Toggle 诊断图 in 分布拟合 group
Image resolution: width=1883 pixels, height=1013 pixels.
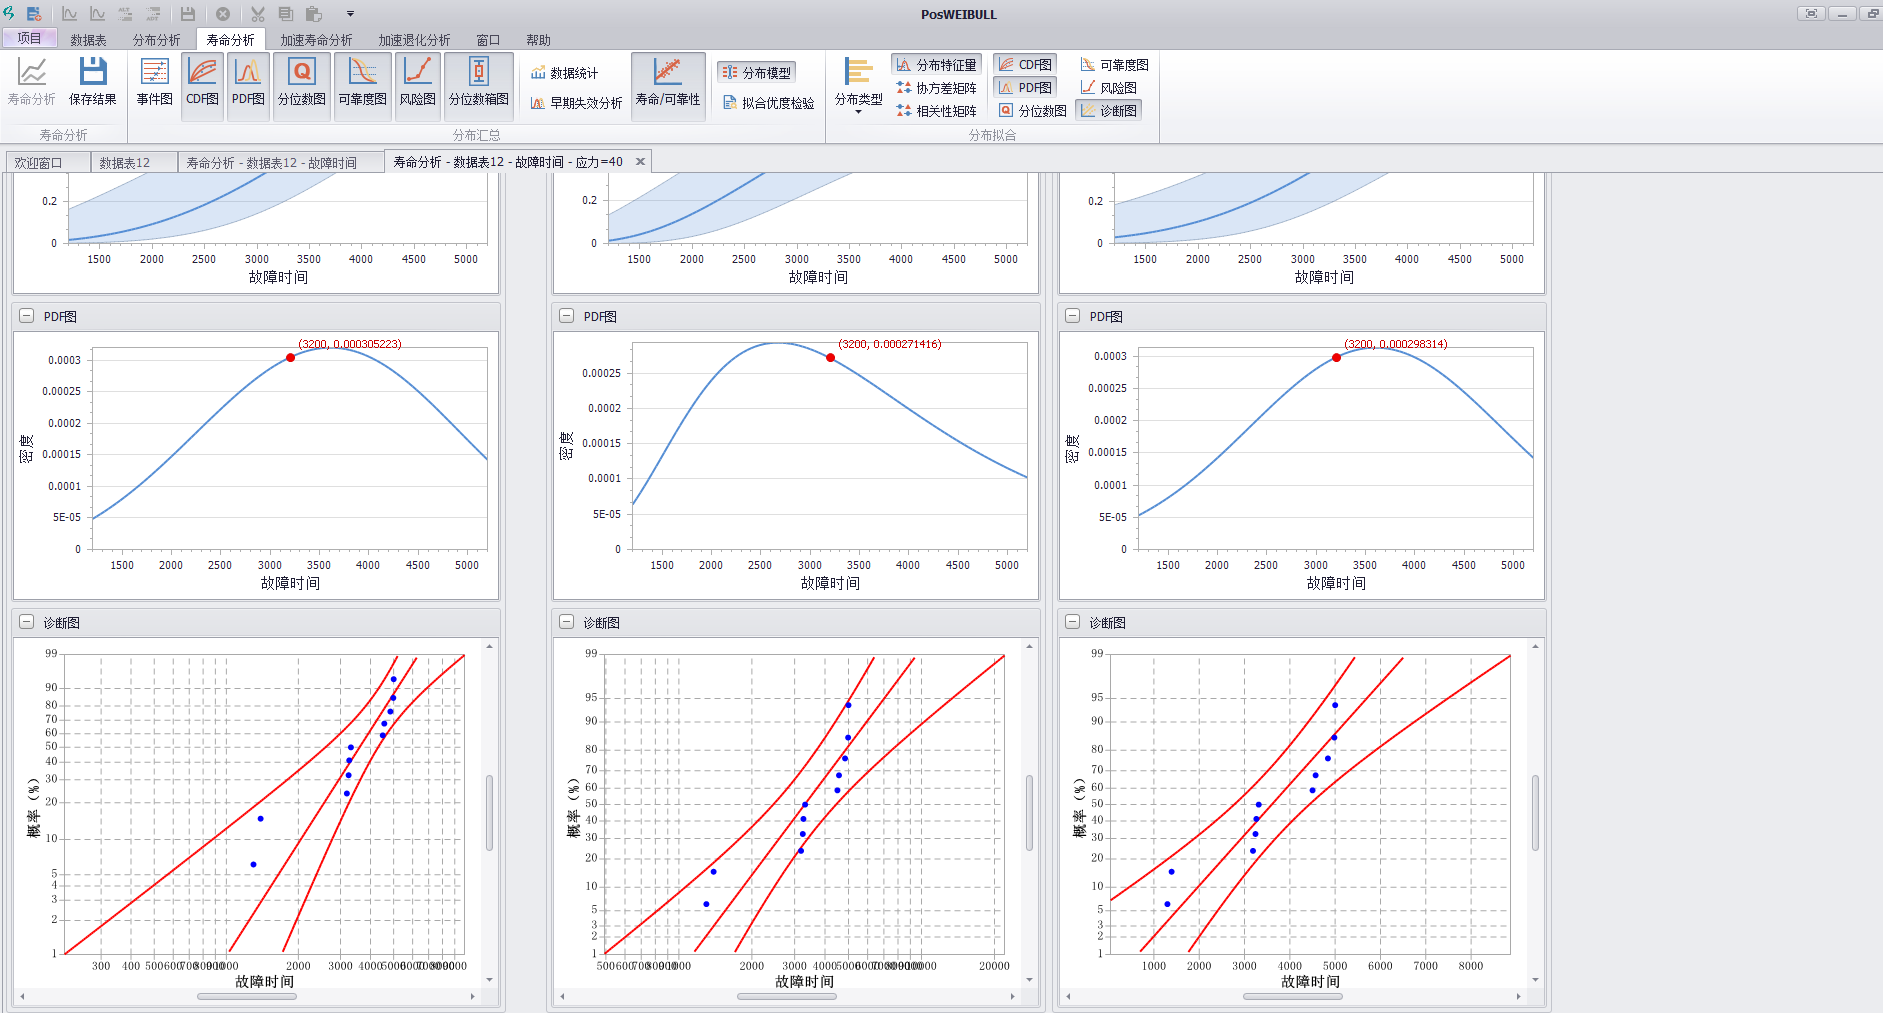pos(1108,111)
